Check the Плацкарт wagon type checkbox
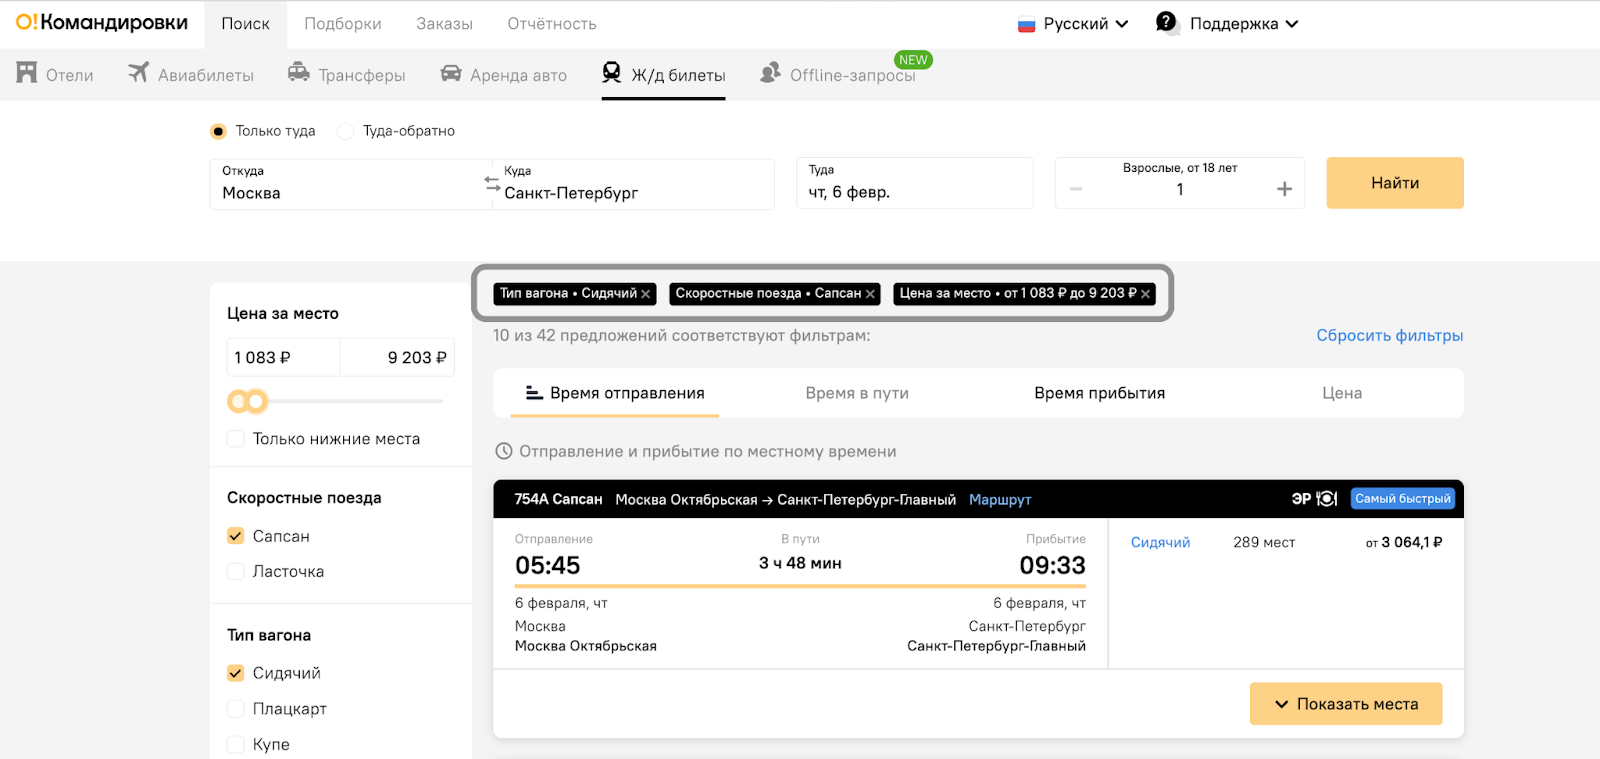 click(236, 709)
